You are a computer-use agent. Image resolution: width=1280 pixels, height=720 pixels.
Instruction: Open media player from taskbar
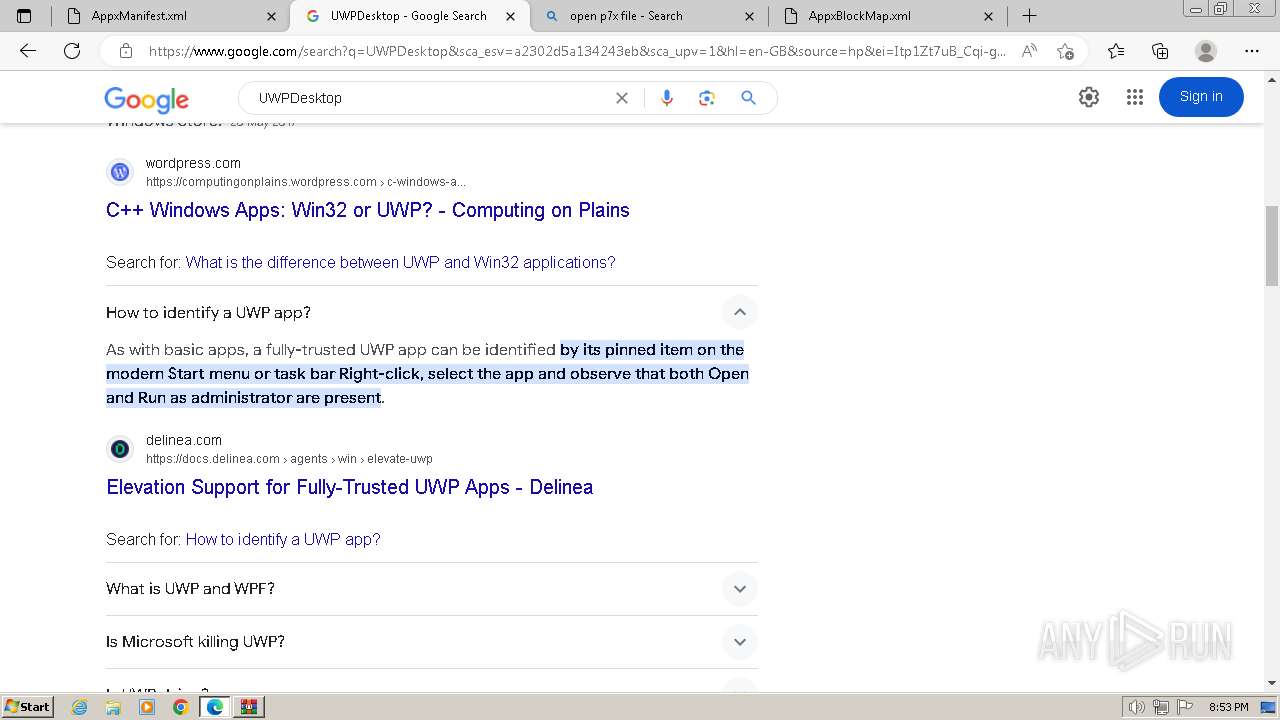147,707
